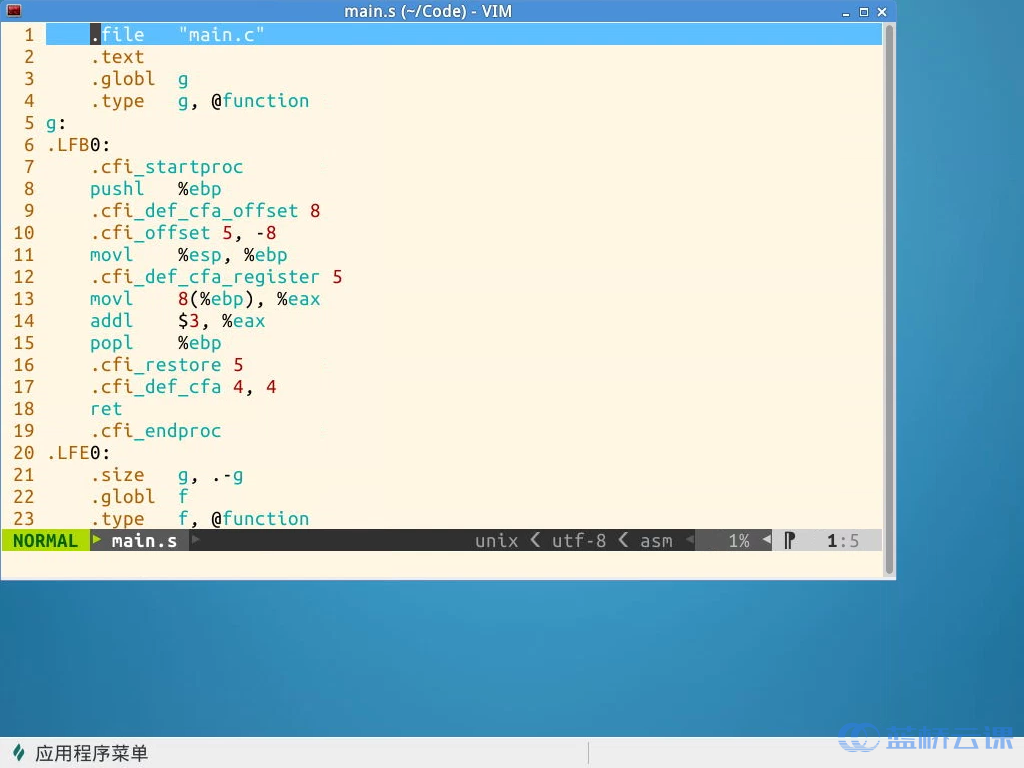Click the 1% position indicator
This screenshot has height=768, width=1024.
click(x=738, y=541)
